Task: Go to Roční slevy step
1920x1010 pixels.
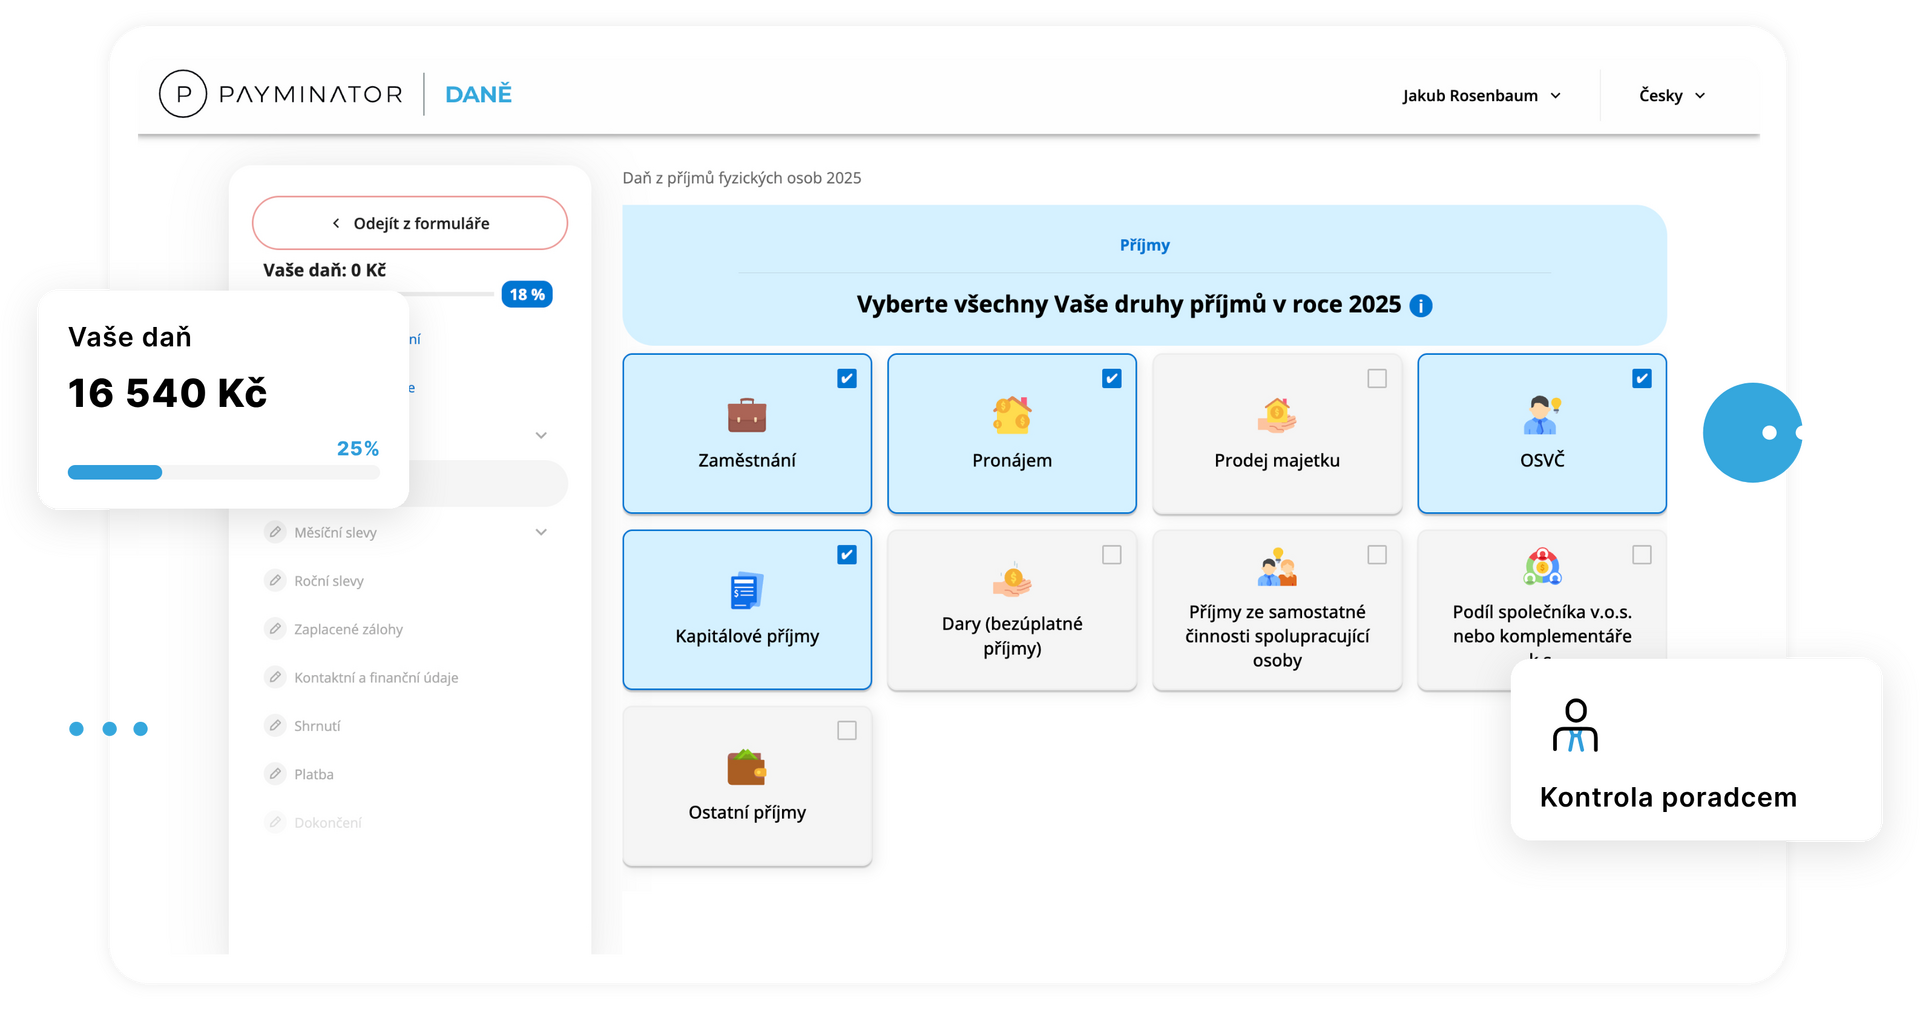Action: tap(329, 580)
